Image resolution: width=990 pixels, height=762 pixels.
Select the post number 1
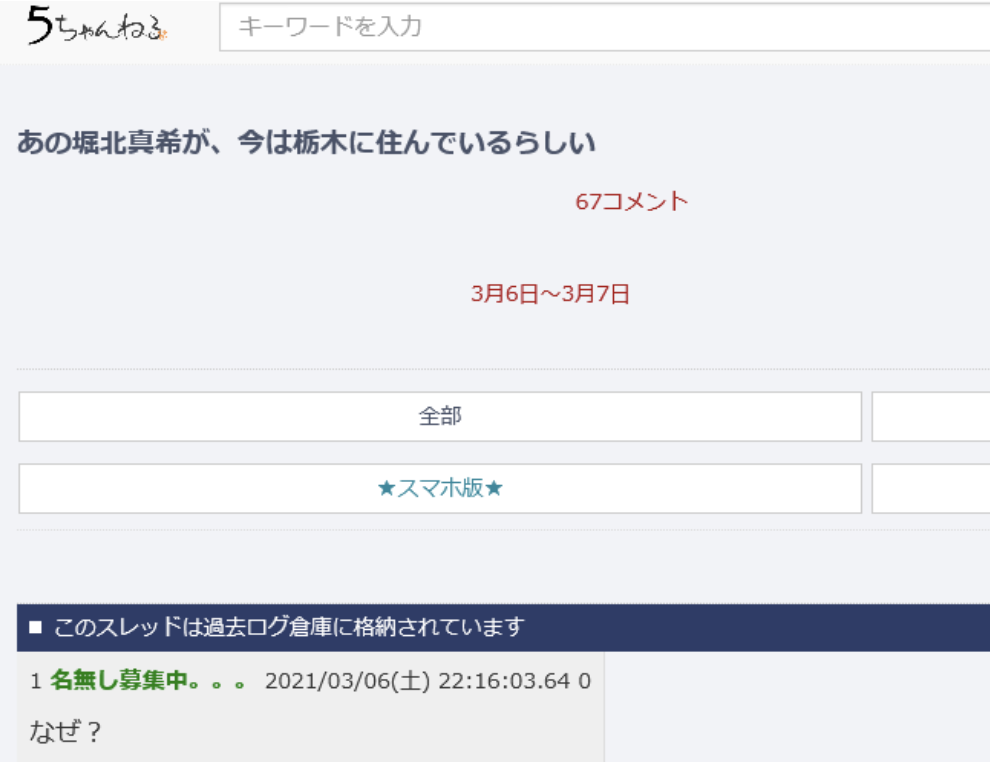pyautogui.click(x=35, y=681)
